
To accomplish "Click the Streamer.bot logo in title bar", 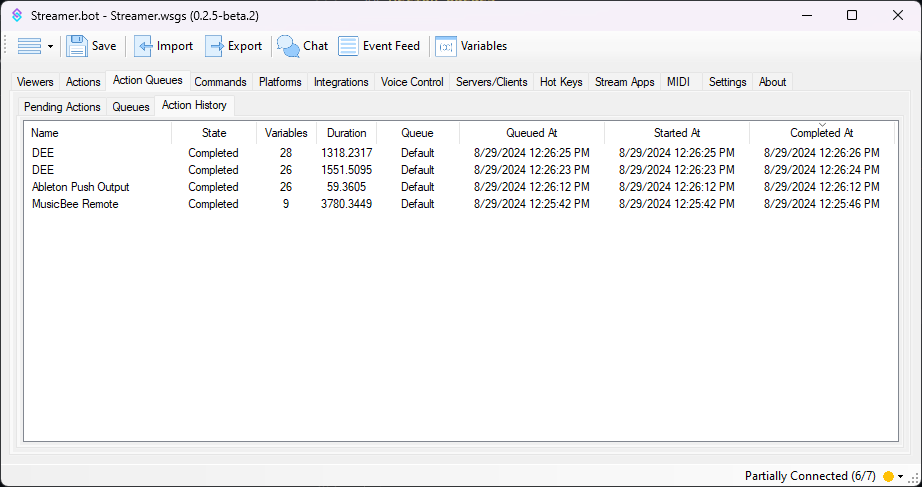I will tap(17, 15).
